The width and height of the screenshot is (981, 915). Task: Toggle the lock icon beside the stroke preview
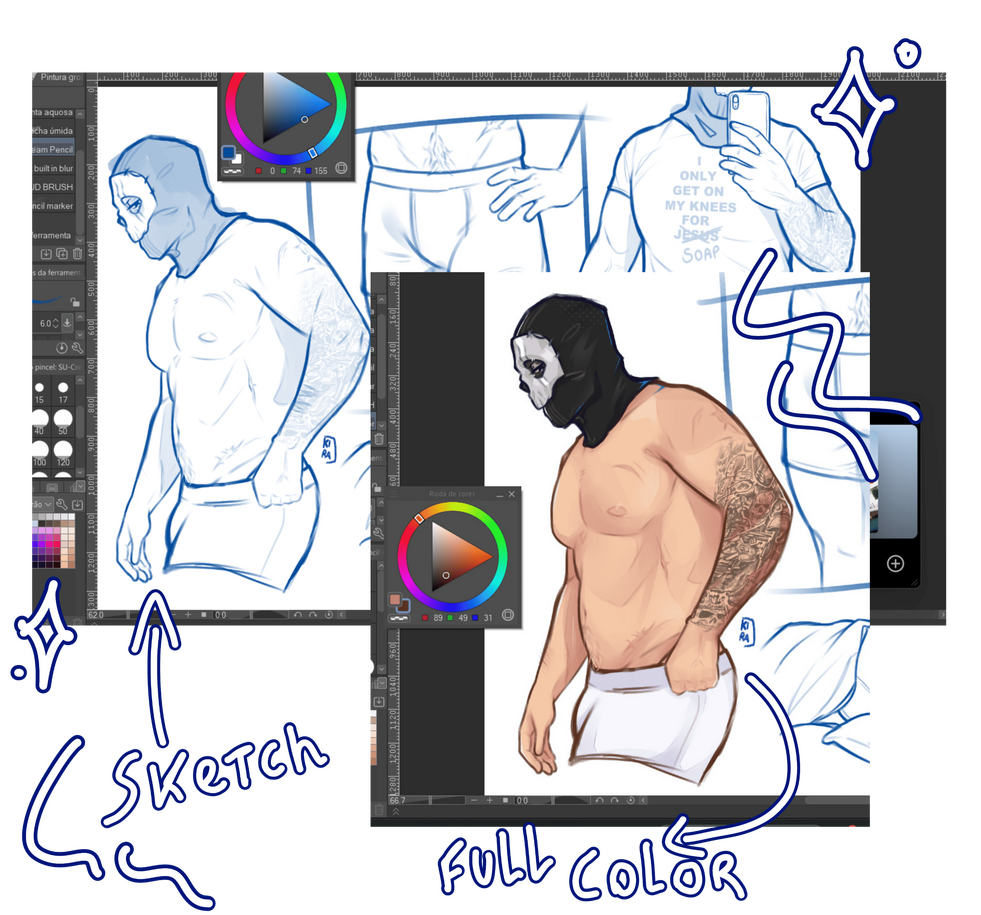76,302
